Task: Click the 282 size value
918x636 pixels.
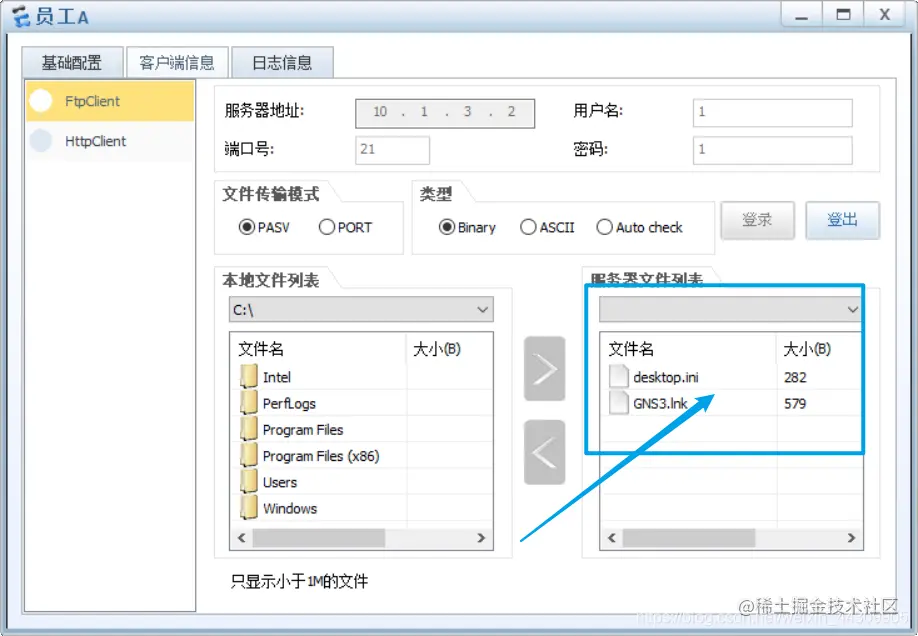Action: click(795, 378)
